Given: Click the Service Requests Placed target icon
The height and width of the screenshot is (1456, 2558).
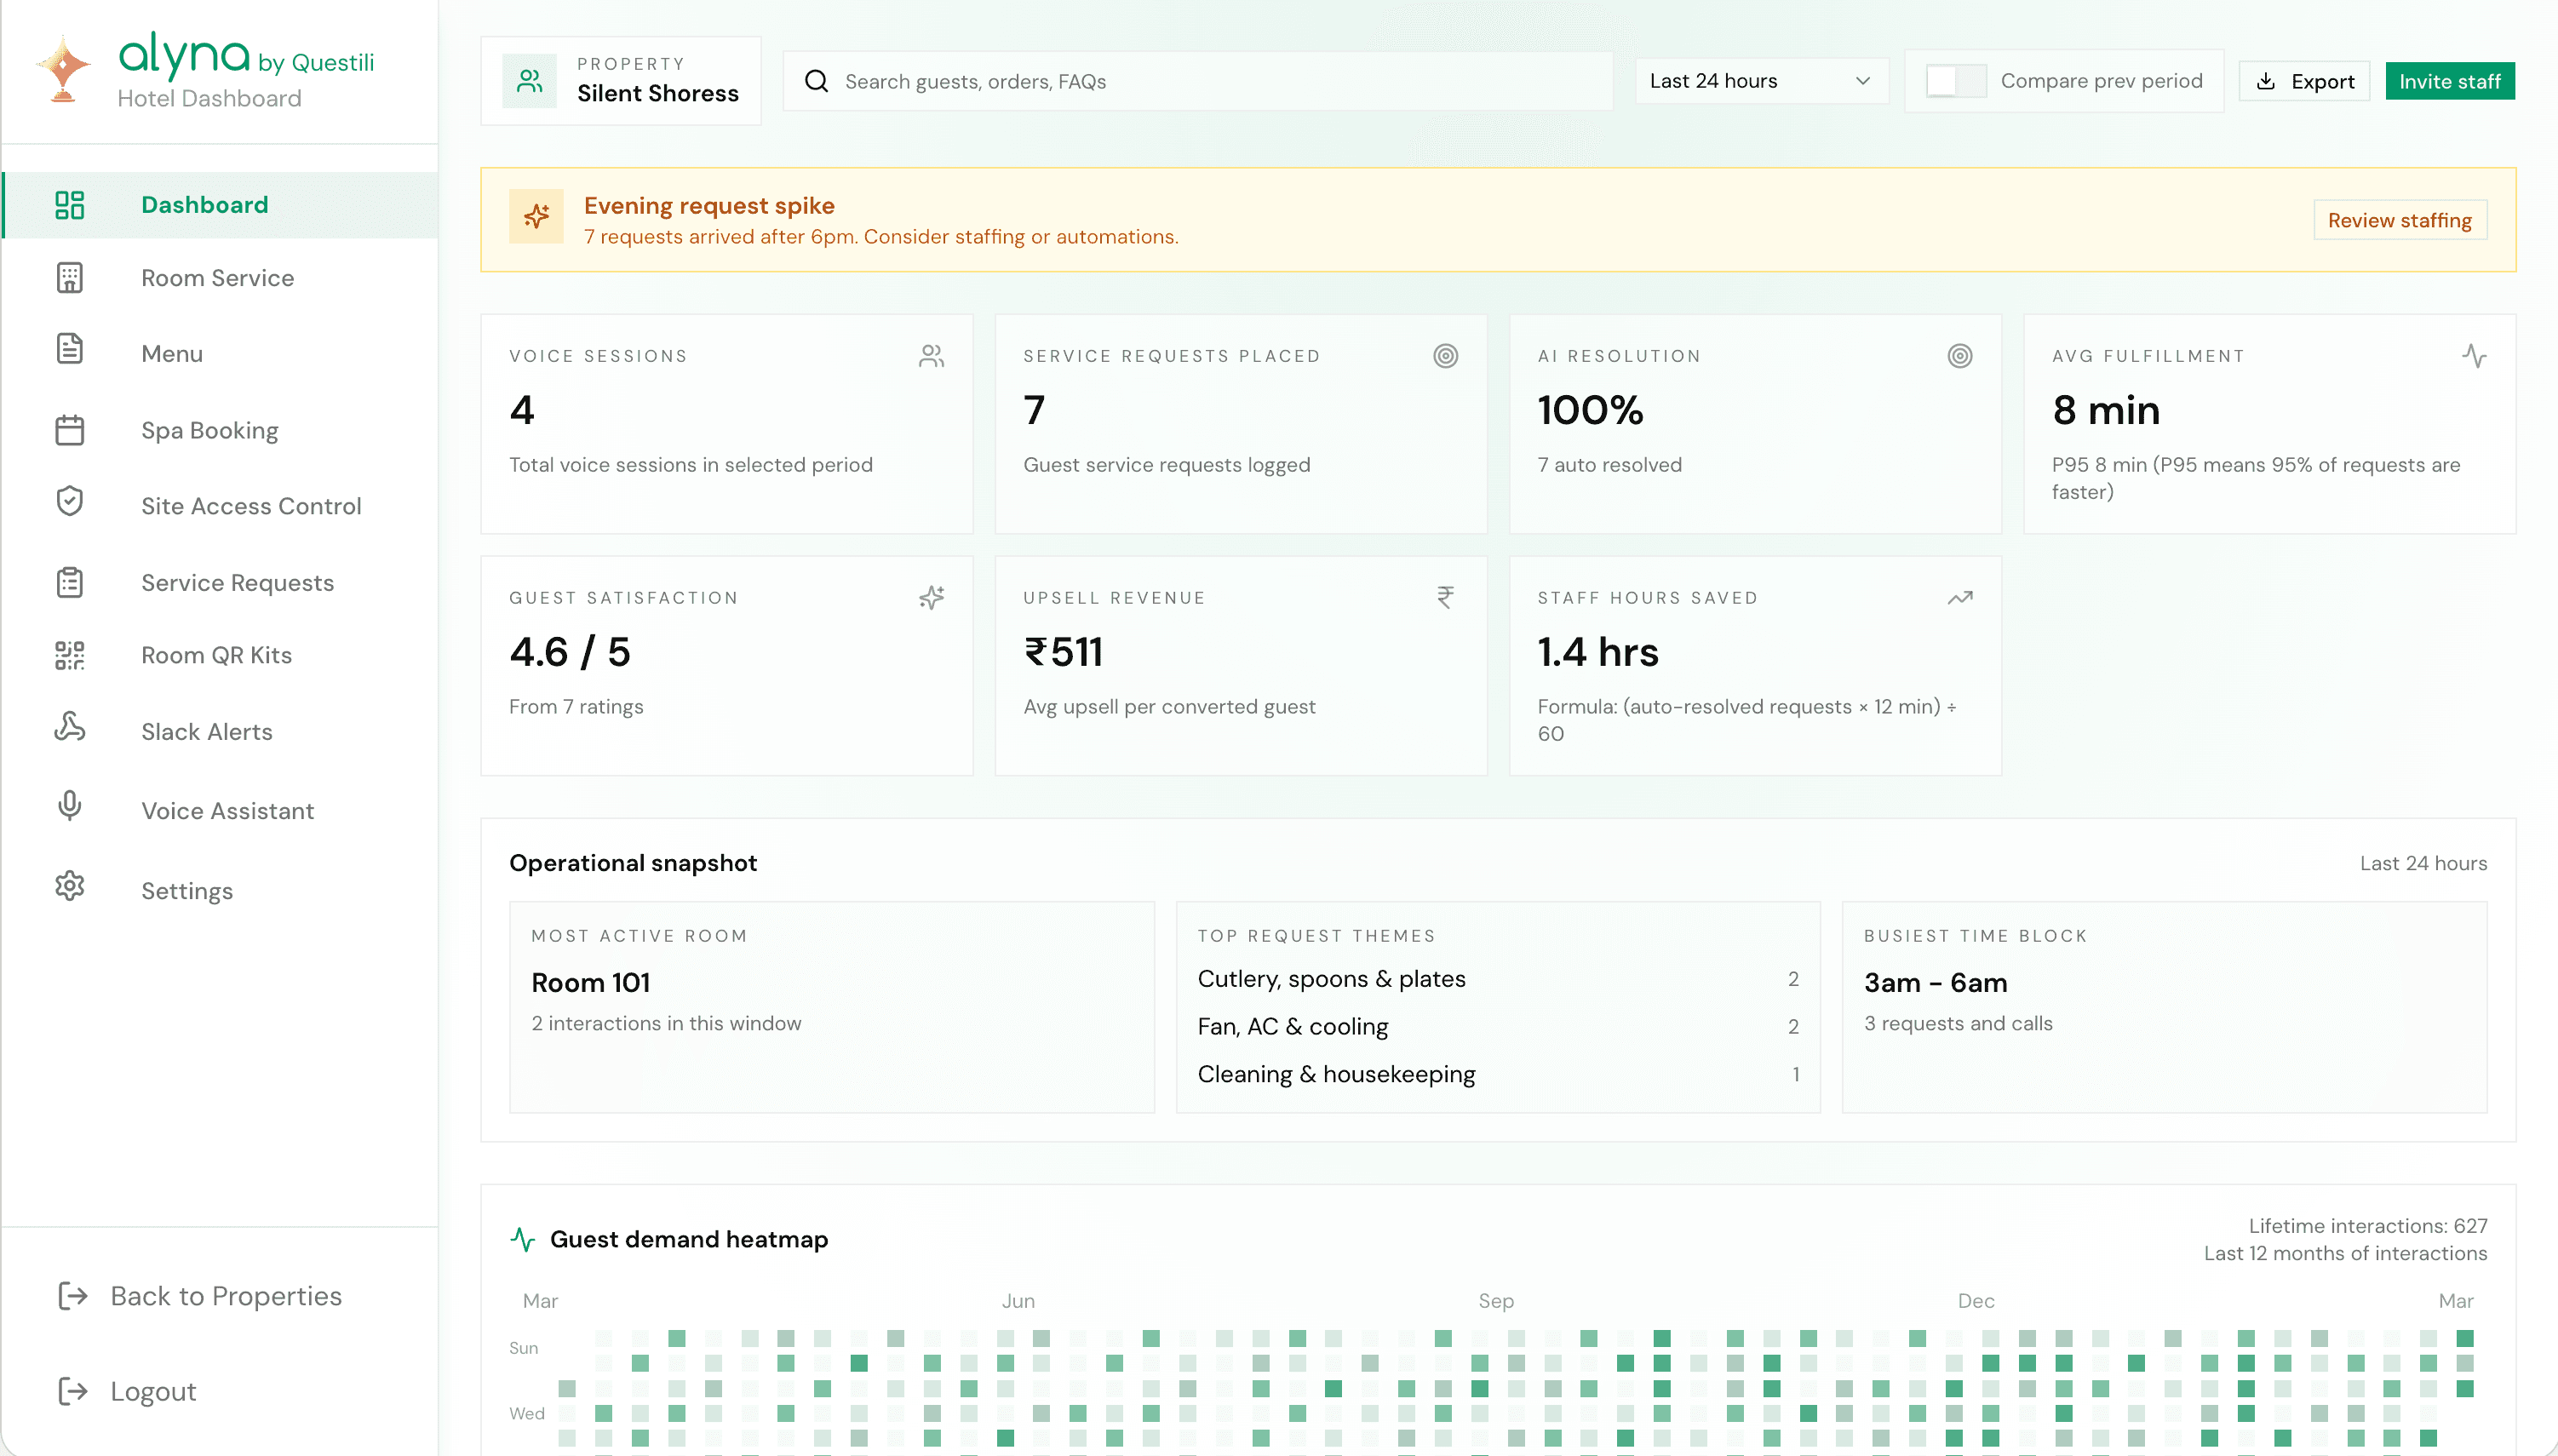Looking at the screenshot, I should tap(1446, 356).
